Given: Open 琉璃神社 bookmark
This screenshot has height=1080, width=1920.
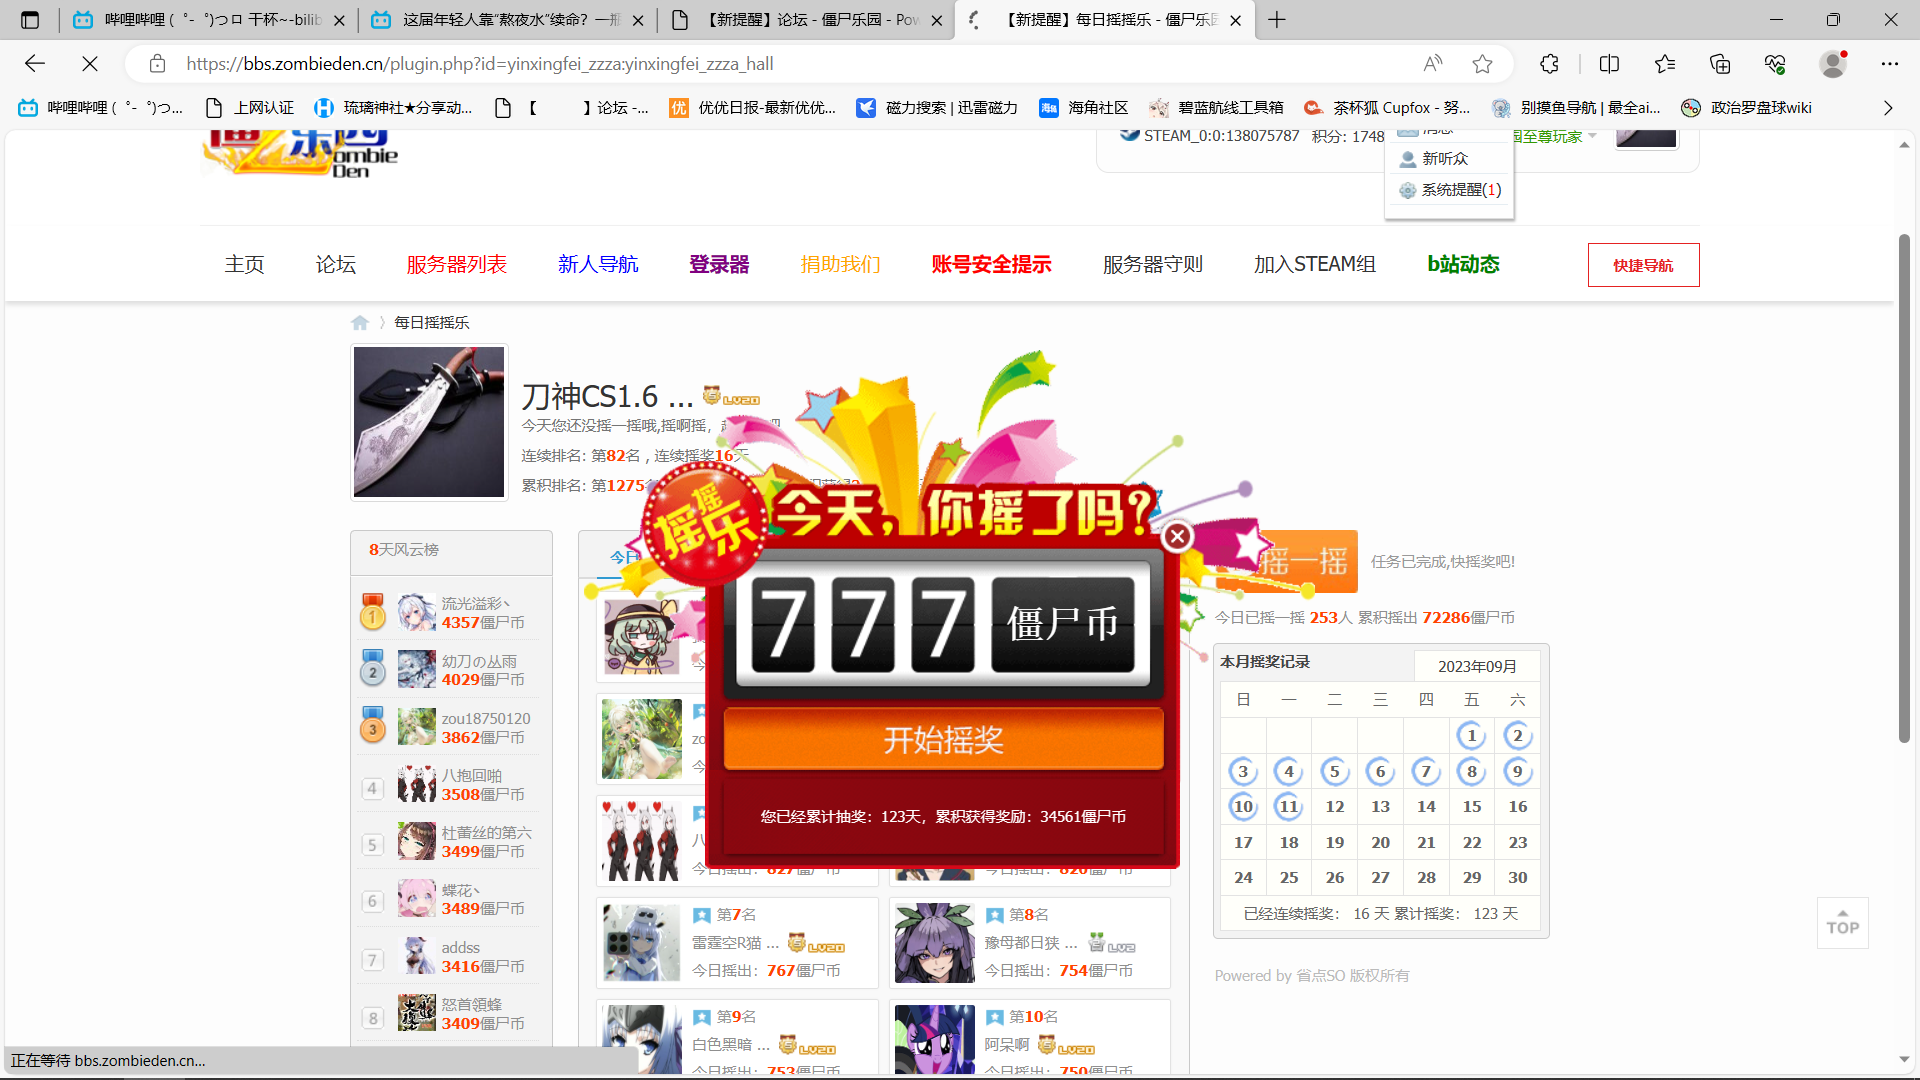Looking at the screenshot, I should [393, 108].
